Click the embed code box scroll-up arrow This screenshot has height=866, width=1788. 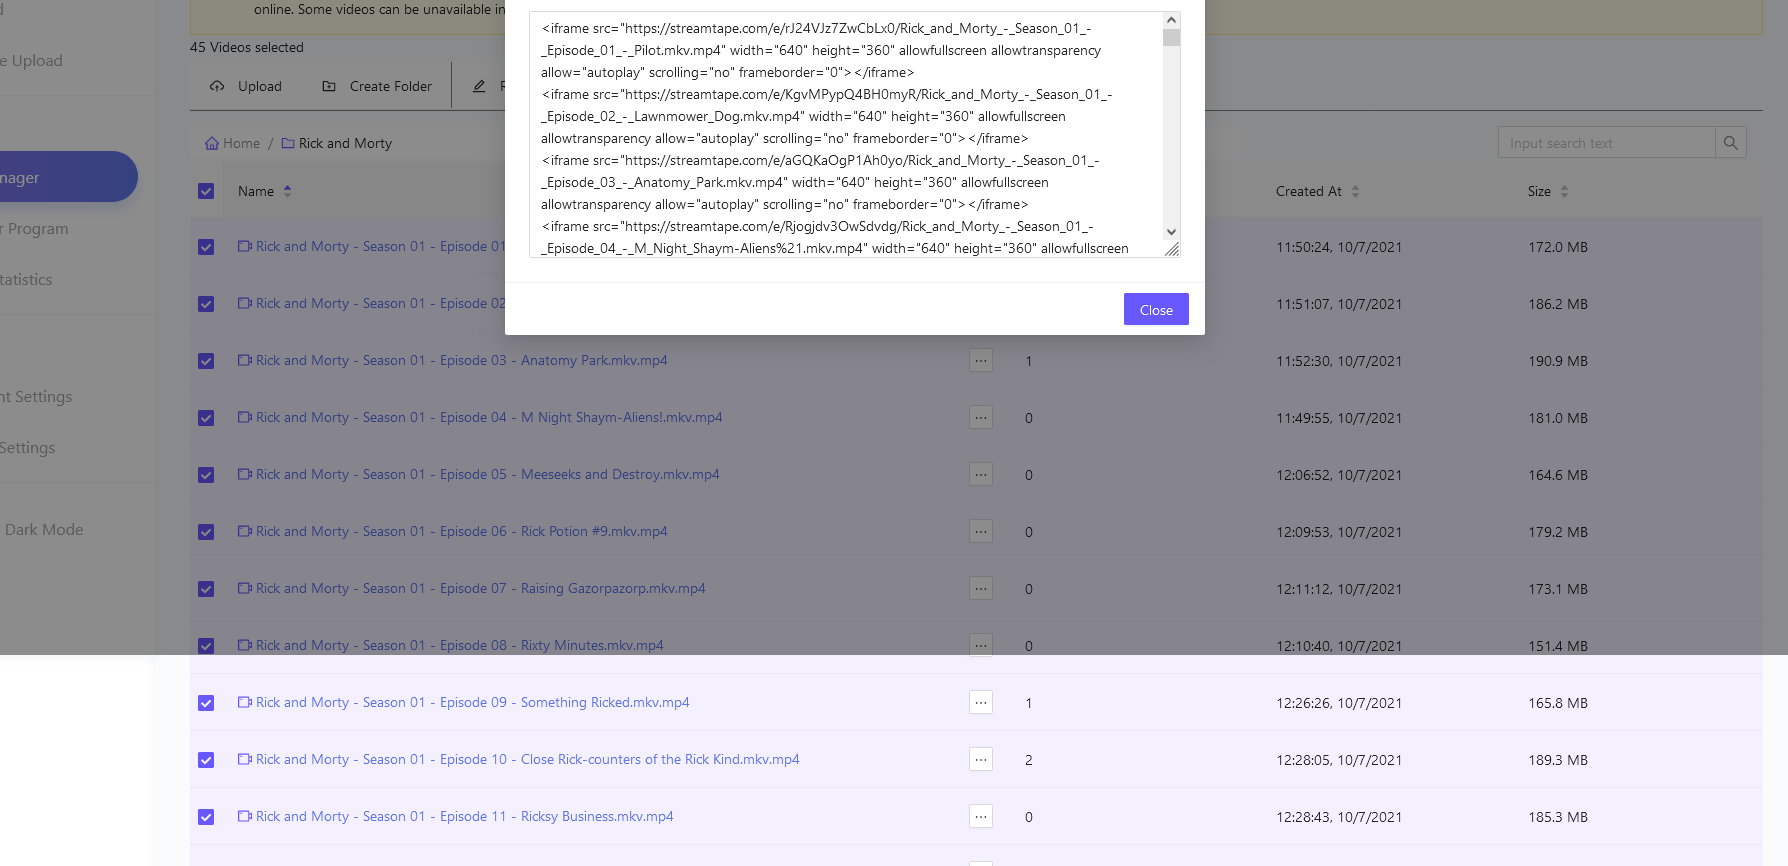[x=1172, y=20]
